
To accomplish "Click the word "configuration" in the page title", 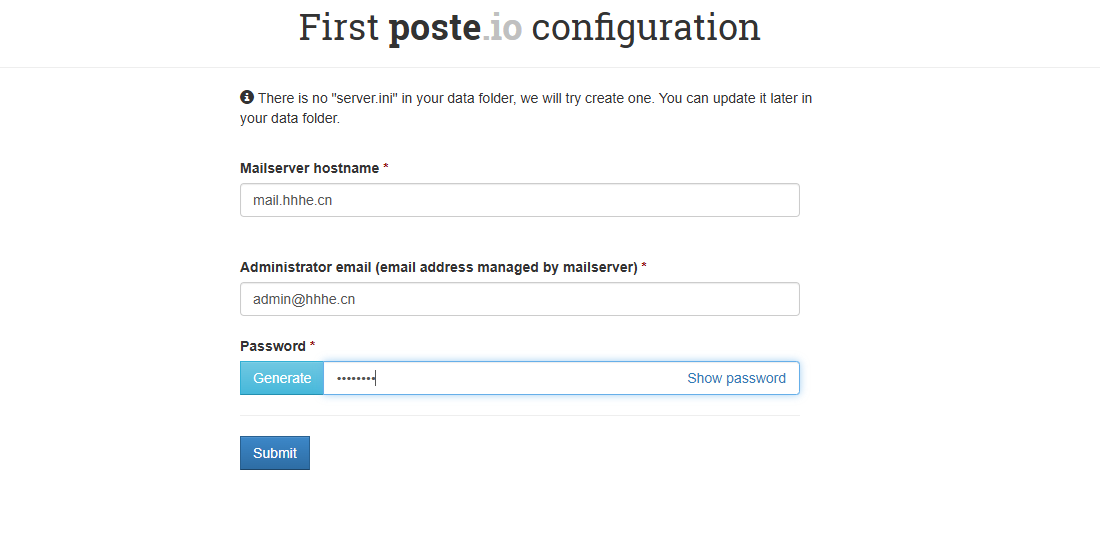I will click(x=646, y=28).
